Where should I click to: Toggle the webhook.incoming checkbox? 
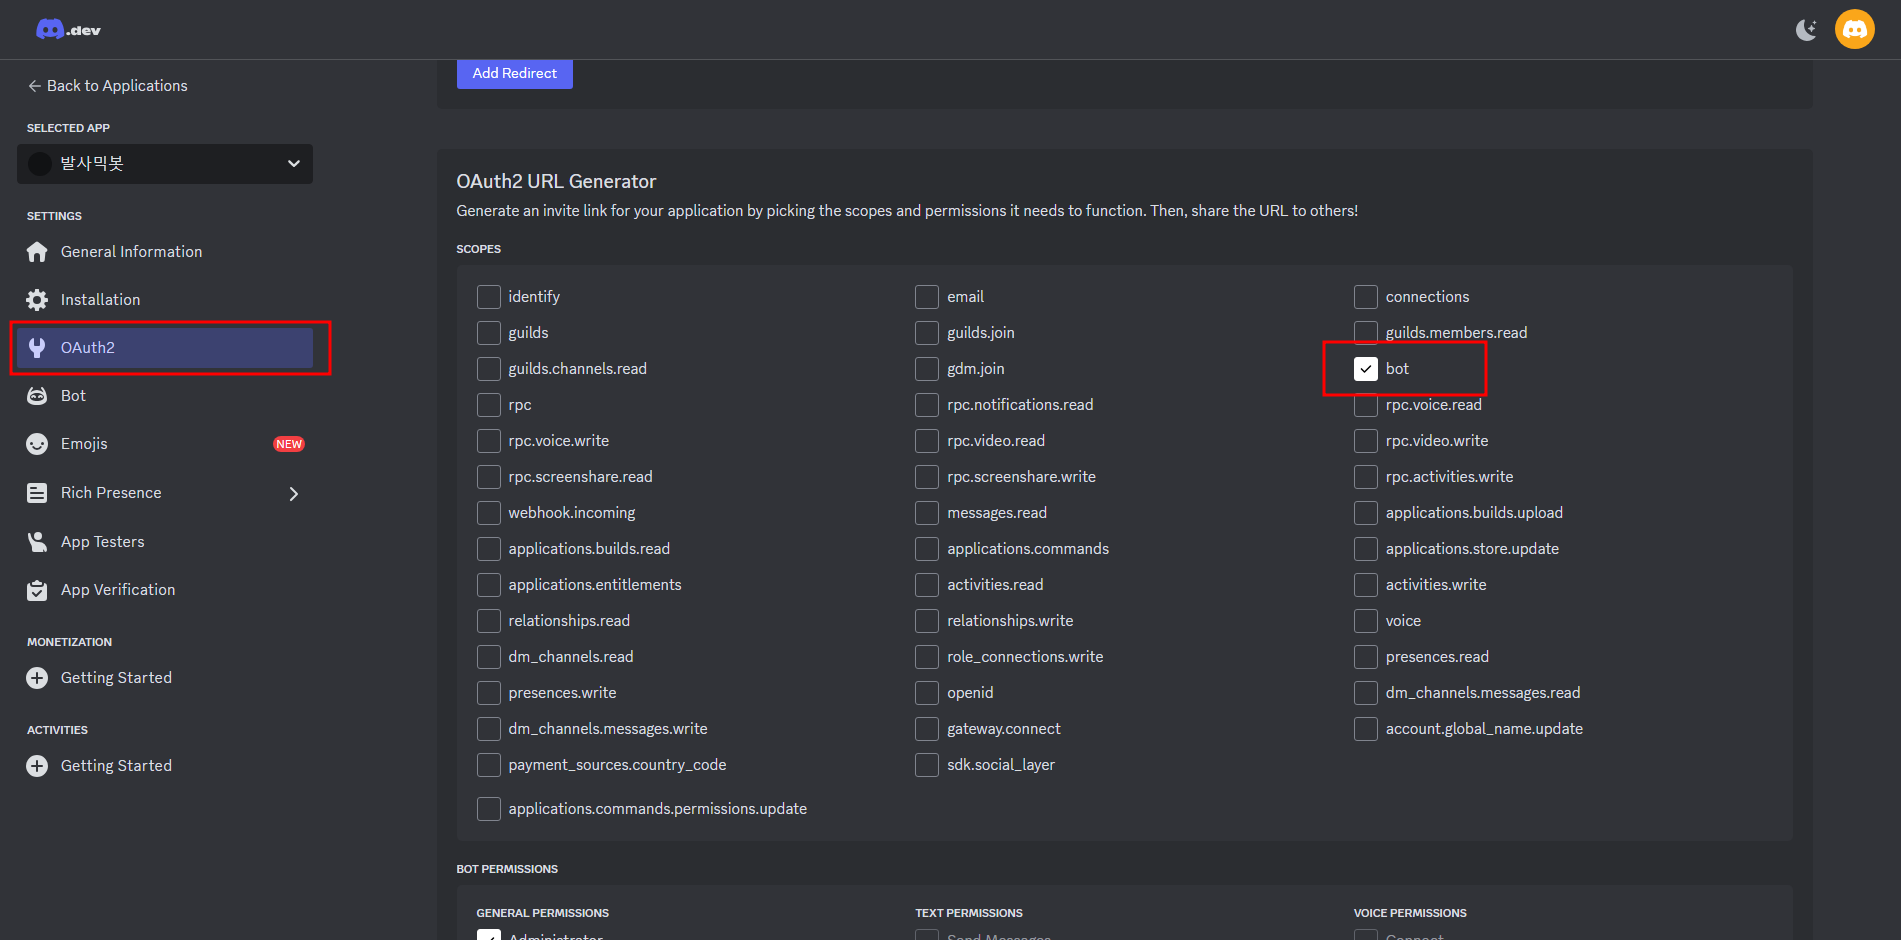(x=489, y=513)
